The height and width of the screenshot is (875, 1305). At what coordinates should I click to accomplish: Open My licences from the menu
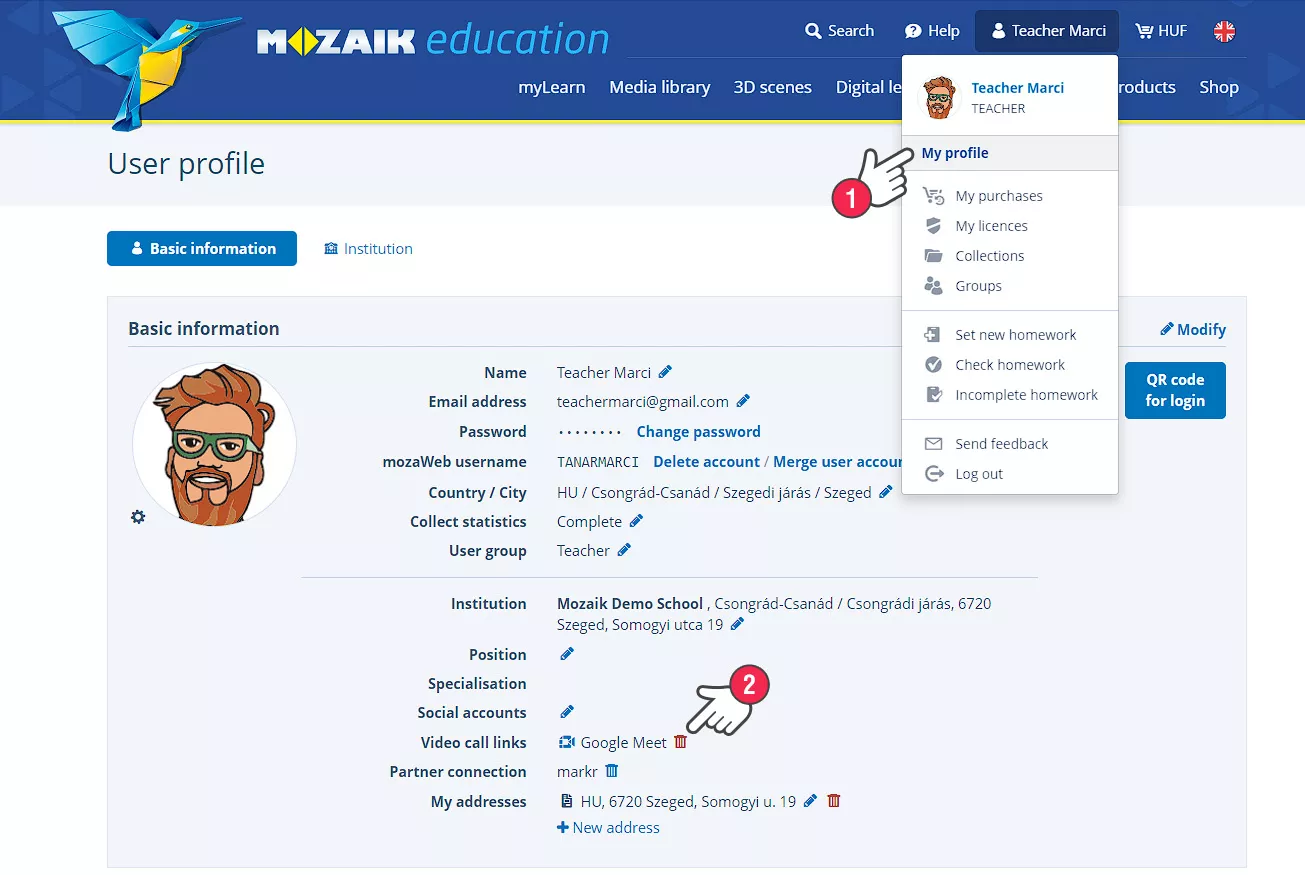pyautogui.click(x=990, y=226)
